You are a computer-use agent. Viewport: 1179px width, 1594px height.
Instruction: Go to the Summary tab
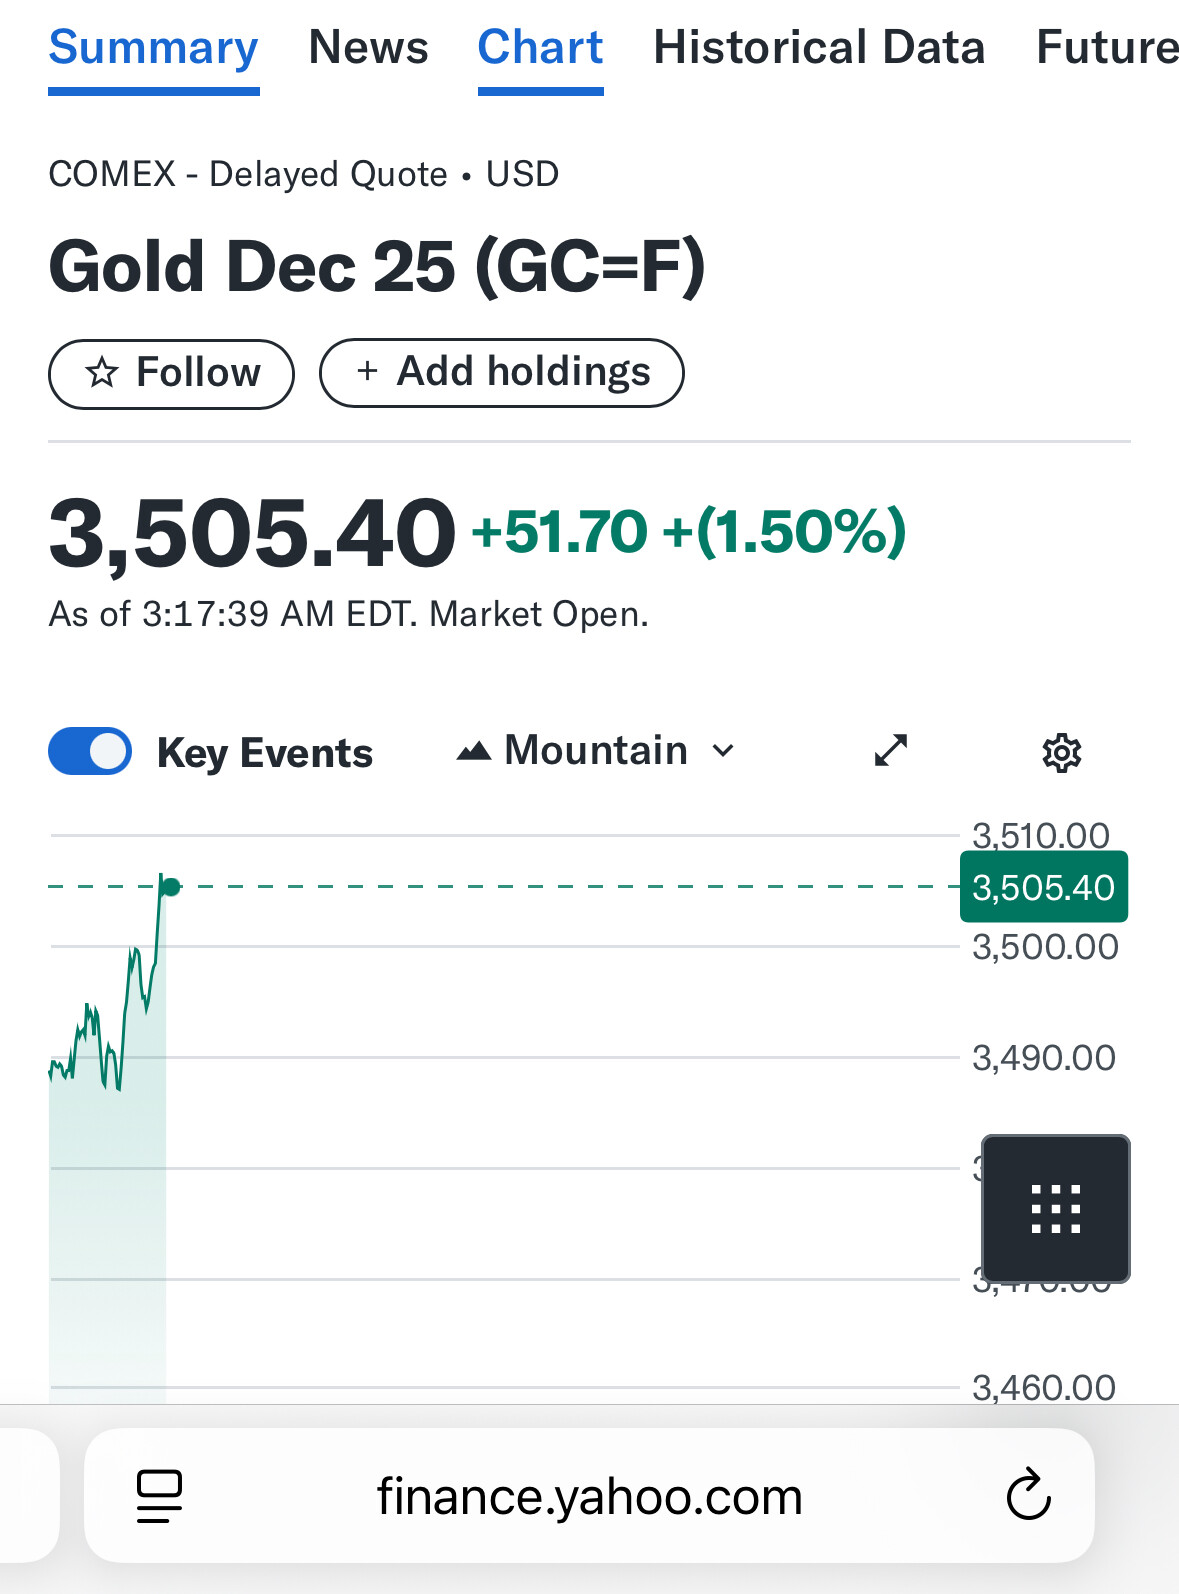click(x=154, y=47)
